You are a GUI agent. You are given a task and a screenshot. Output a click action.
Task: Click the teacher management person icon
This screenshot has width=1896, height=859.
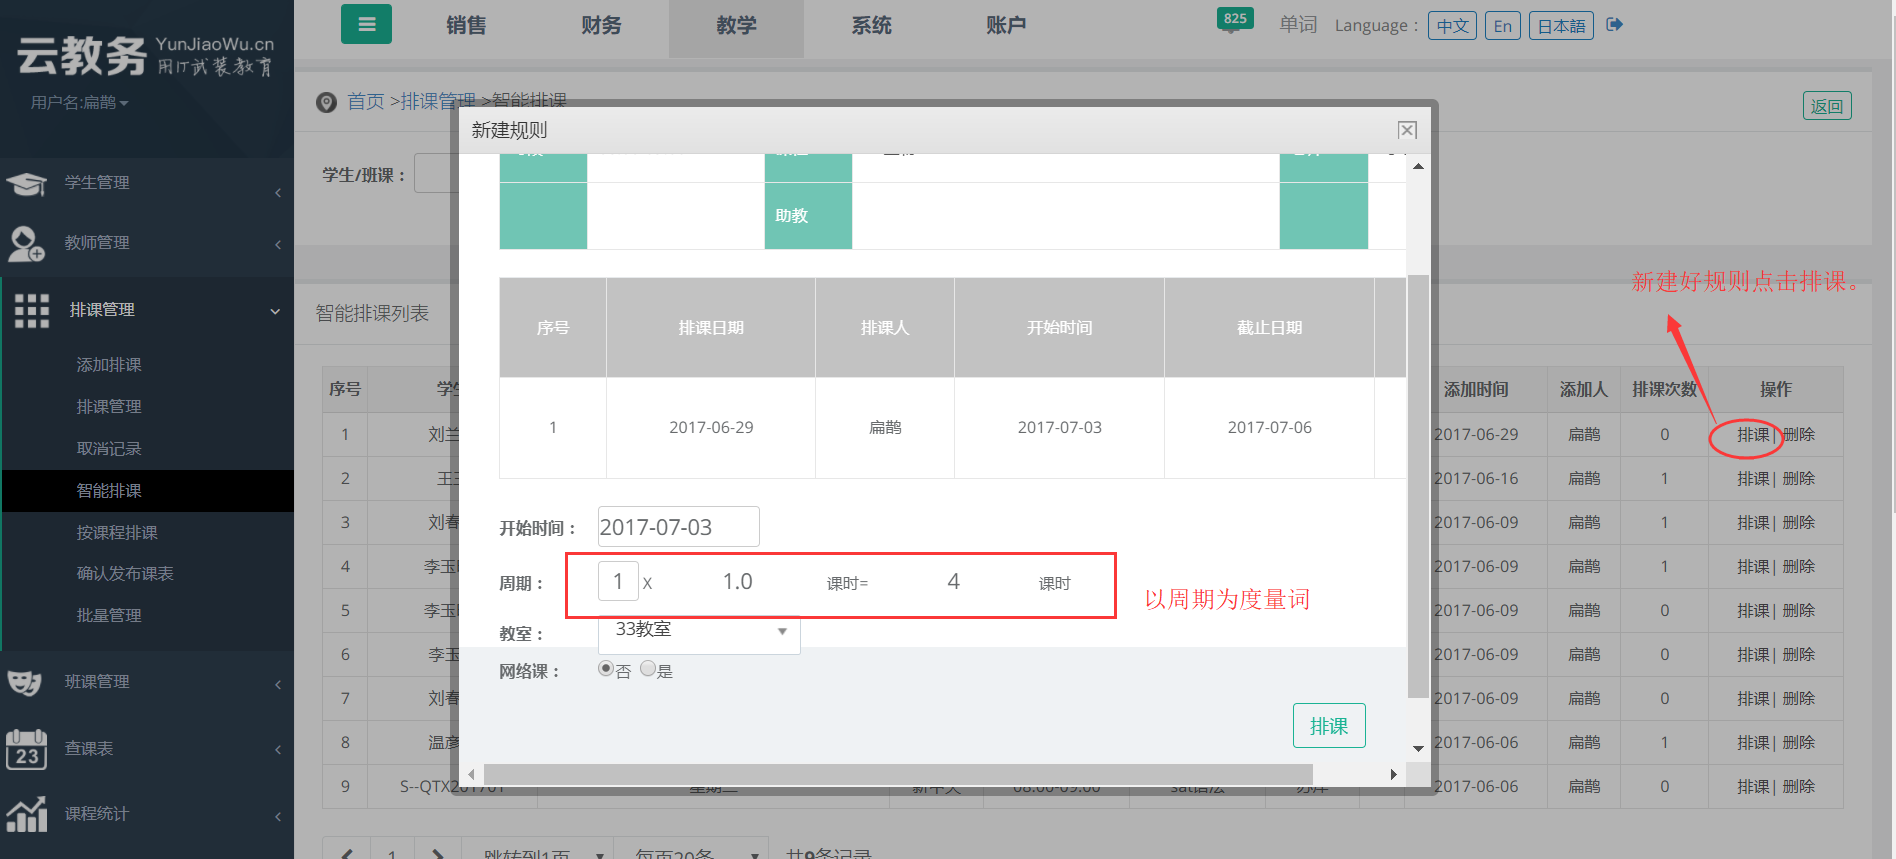click(26, 244)
